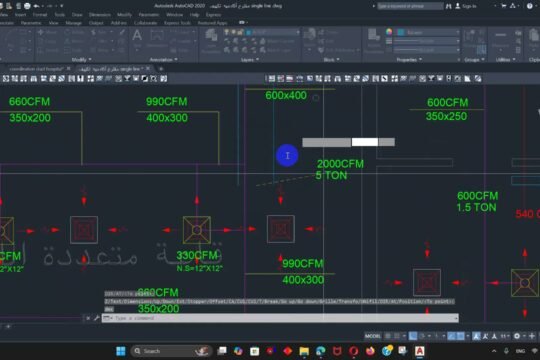The image size is (540, 360).
Task: Click the MODEL space button
Action: point(373,336)
